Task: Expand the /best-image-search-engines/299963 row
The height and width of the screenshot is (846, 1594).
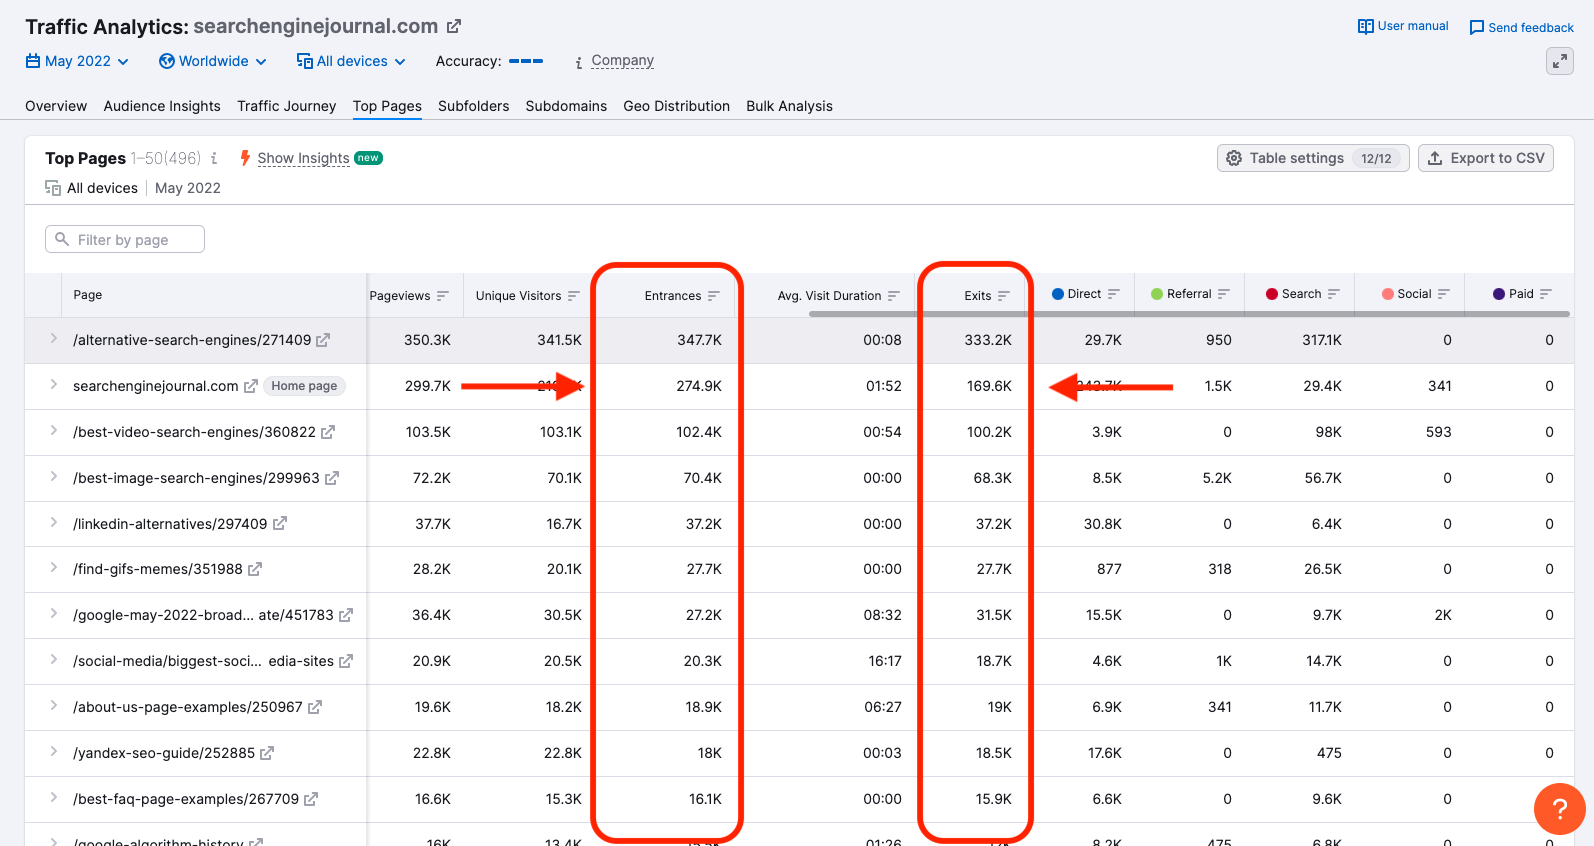Action: (x=54, y=477)
